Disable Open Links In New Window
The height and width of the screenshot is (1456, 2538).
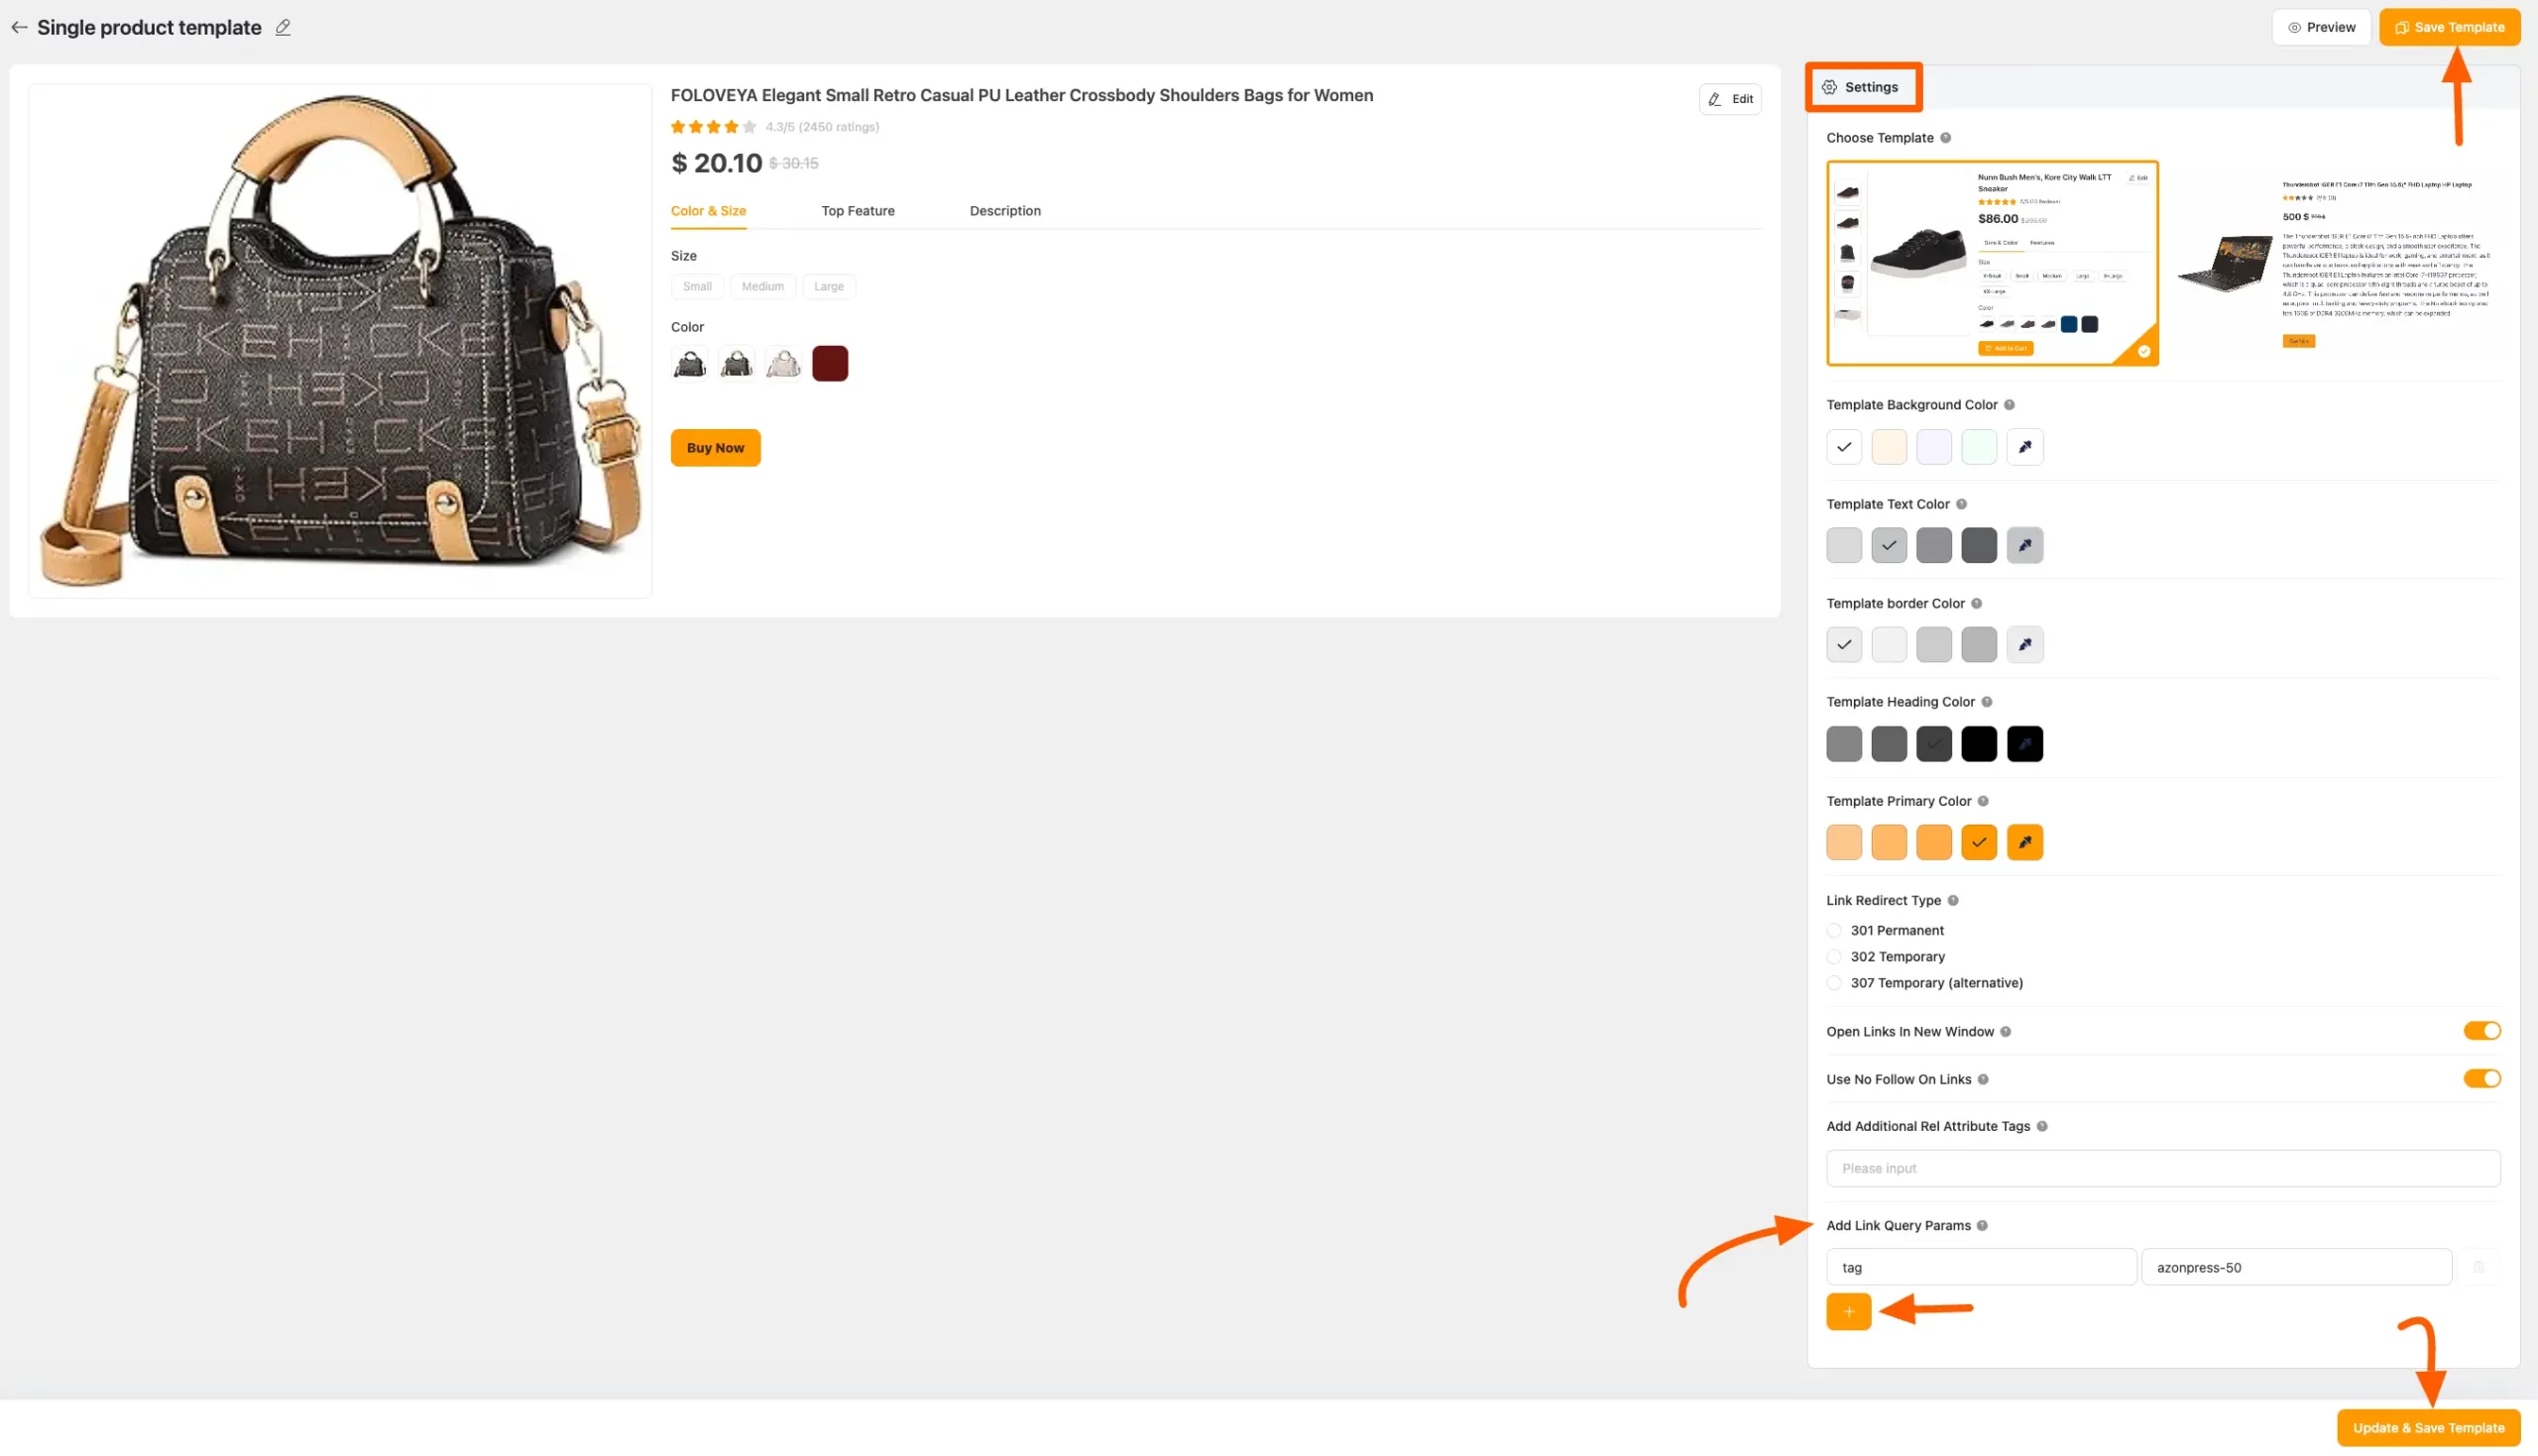coord(2482,1030)
